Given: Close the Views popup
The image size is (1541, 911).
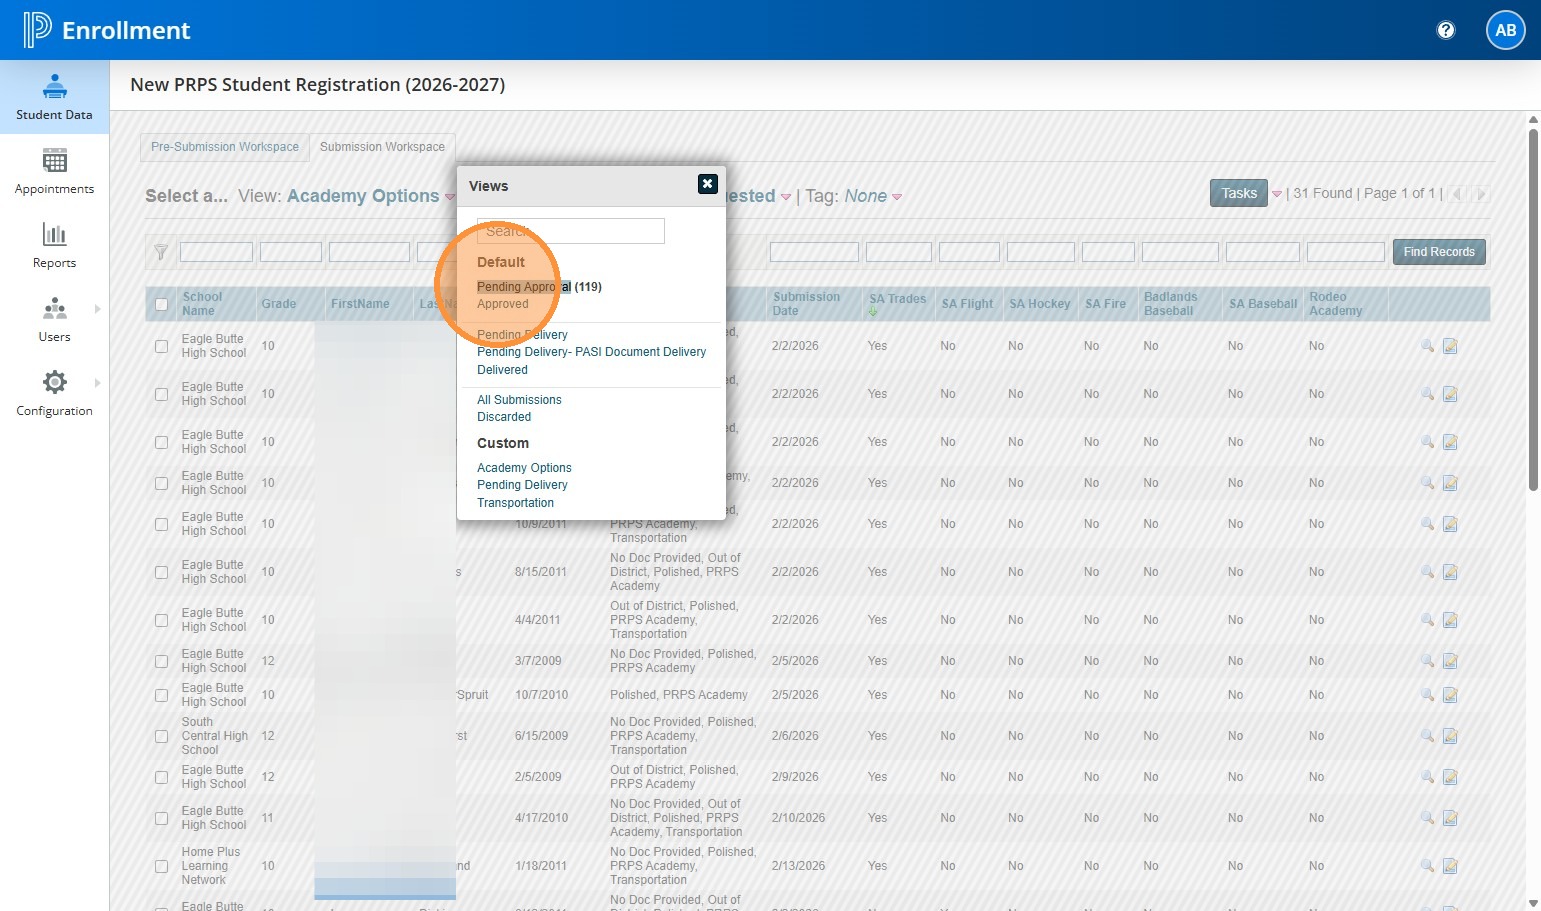Looking at the screenshot, I should tap(707, 184).
